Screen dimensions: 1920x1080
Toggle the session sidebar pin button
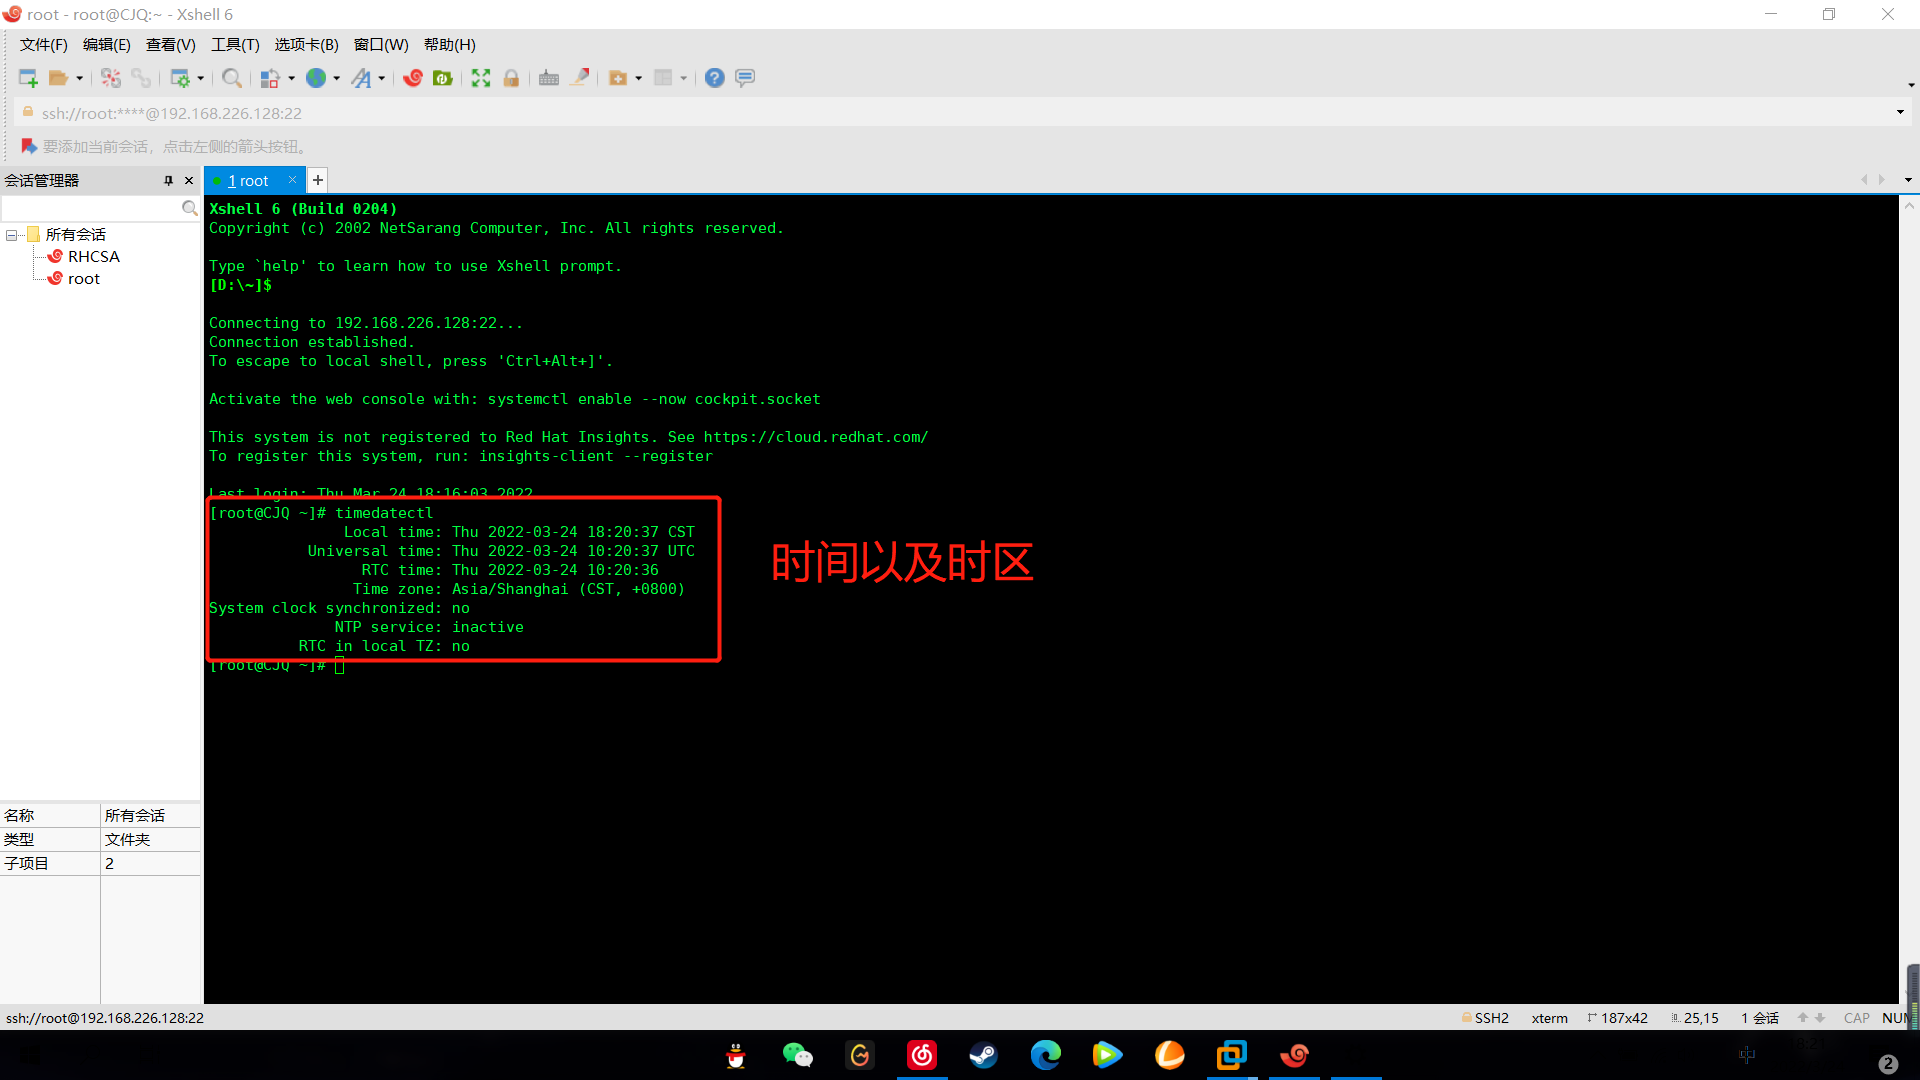point(166,181)
